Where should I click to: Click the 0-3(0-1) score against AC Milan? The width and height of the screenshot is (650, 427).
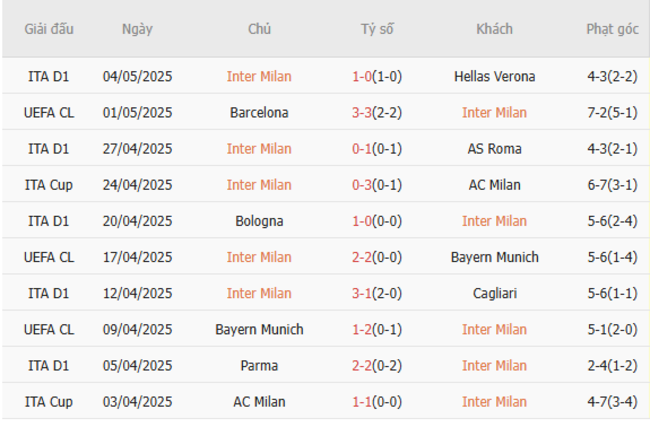tap(377, 185)
